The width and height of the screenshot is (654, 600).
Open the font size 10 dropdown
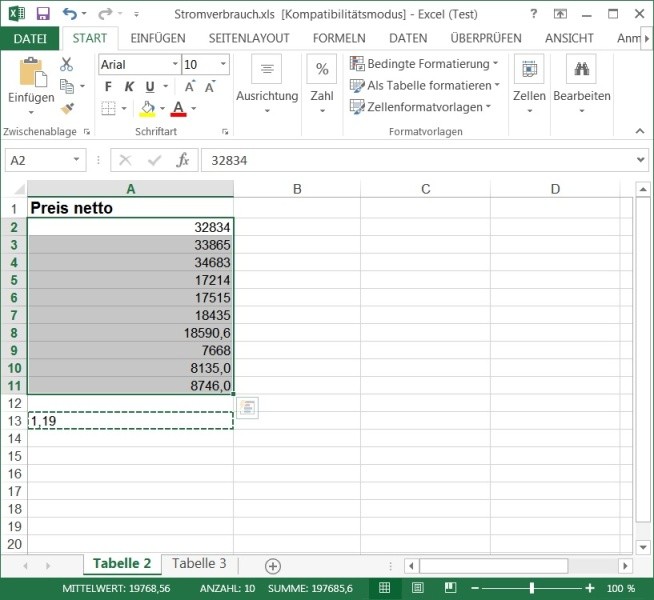(x=224, y=64)
